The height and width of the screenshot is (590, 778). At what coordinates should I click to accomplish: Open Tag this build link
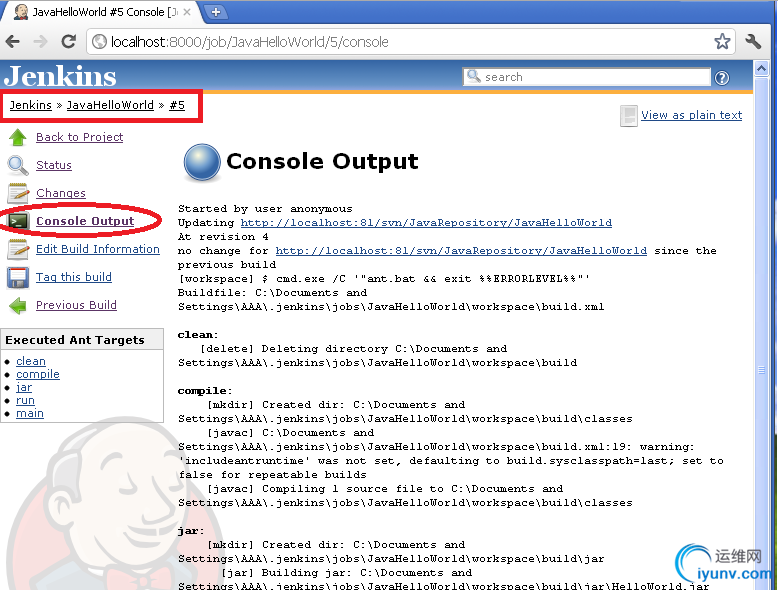73,277
